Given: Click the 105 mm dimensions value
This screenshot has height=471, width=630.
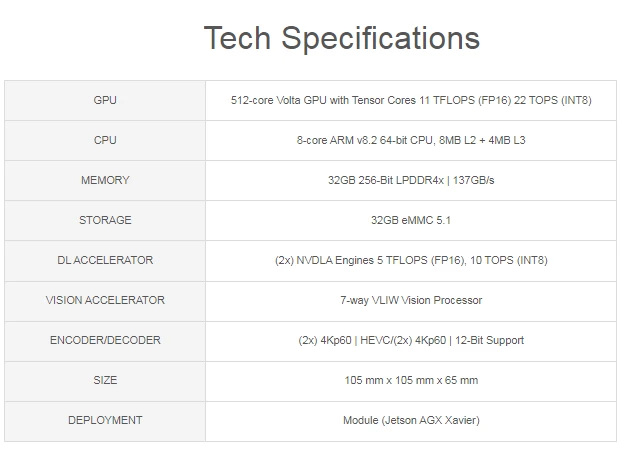Looking at the screenshot, I should [411, 380].
